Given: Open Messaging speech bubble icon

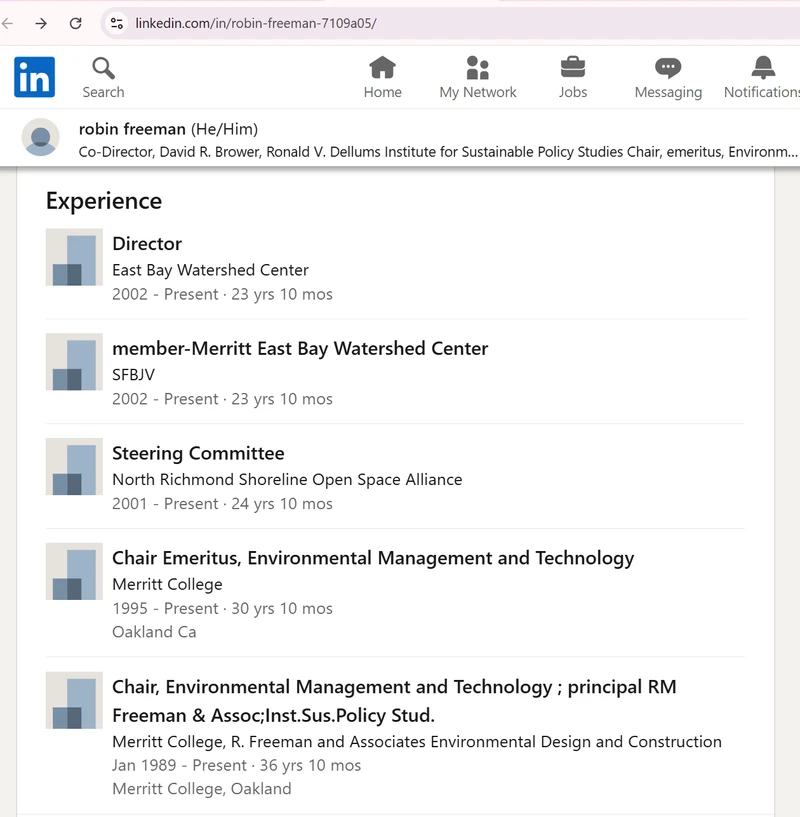Looking at the screenshot, I should pyautogui.click(x=668, y=68).
